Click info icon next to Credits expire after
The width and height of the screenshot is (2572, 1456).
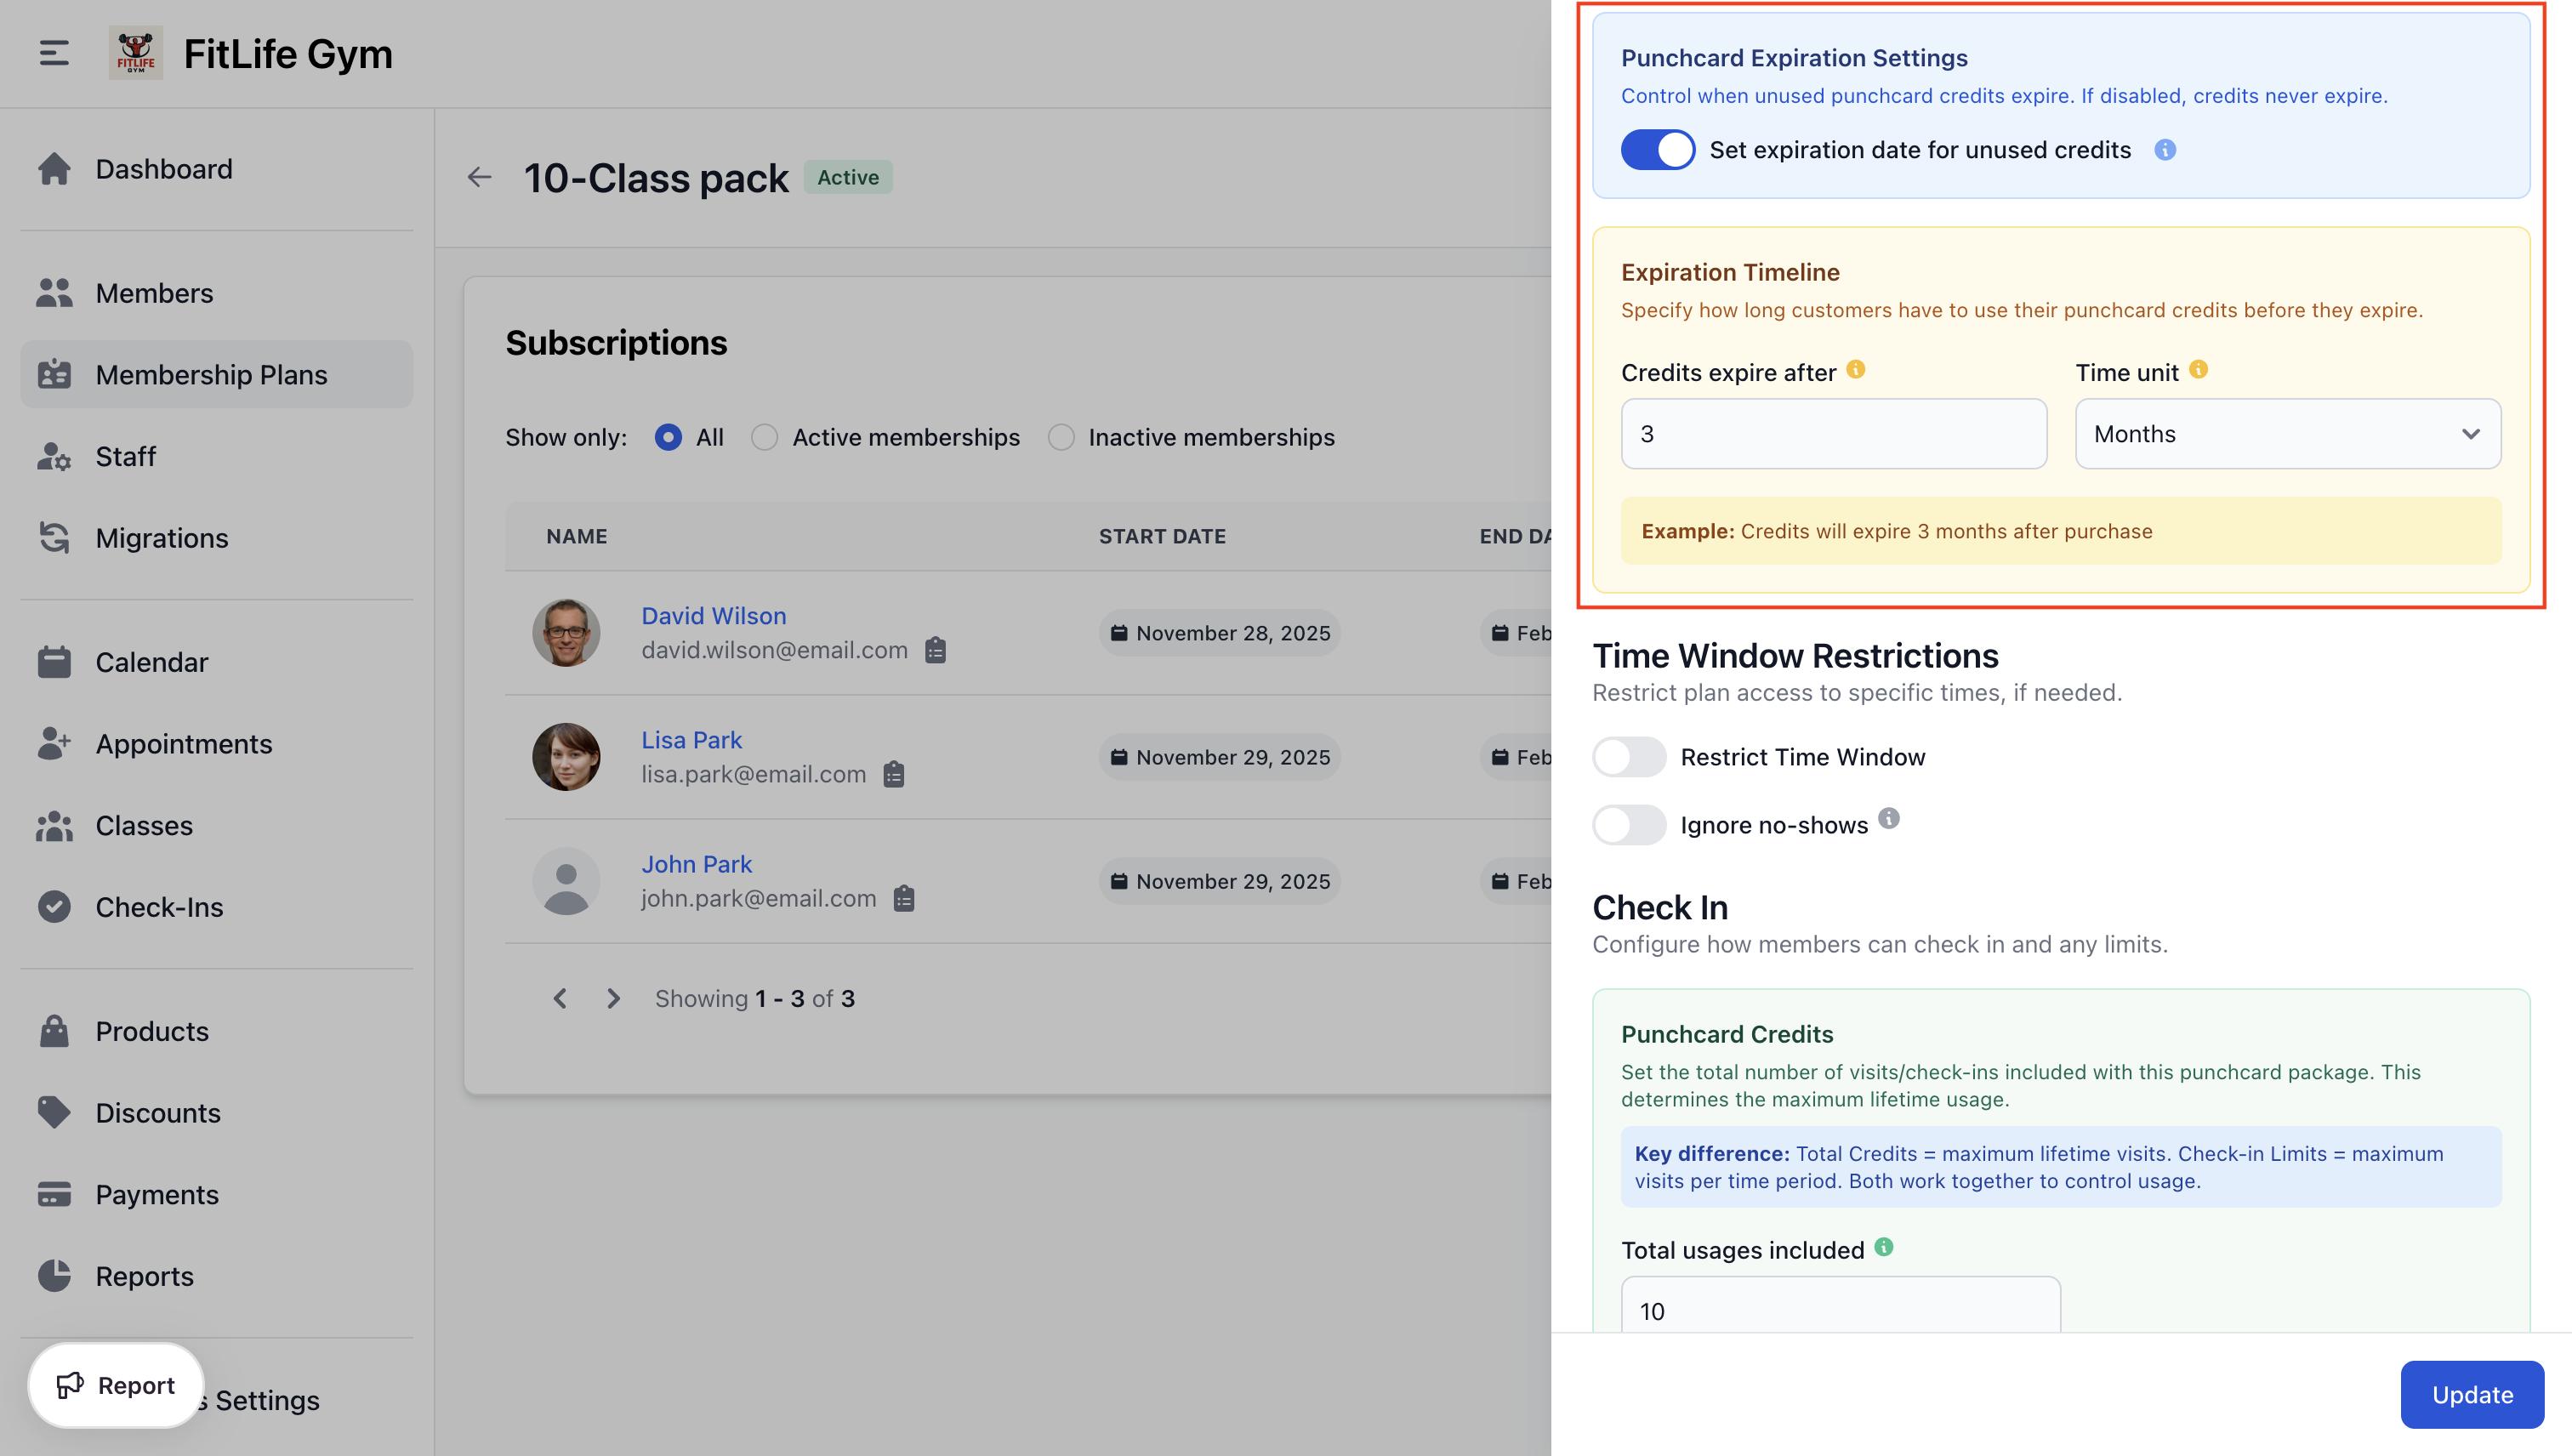click(x=1855, y=370)
